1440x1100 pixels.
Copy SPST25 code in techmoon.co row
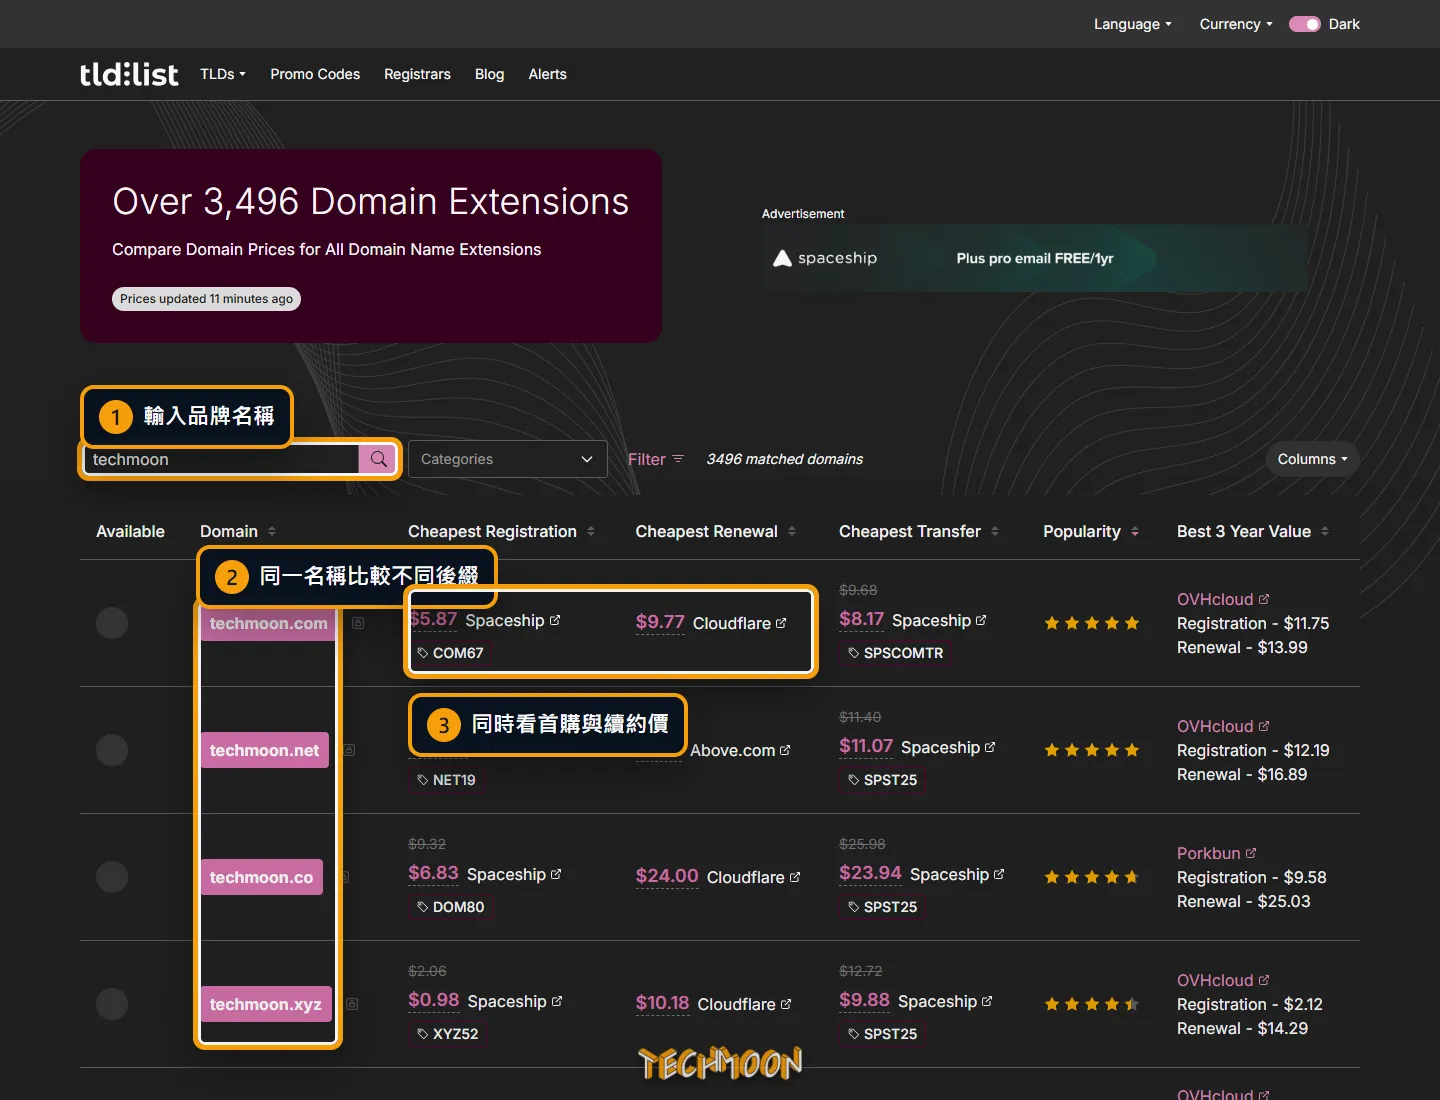(x=883, y=907)
